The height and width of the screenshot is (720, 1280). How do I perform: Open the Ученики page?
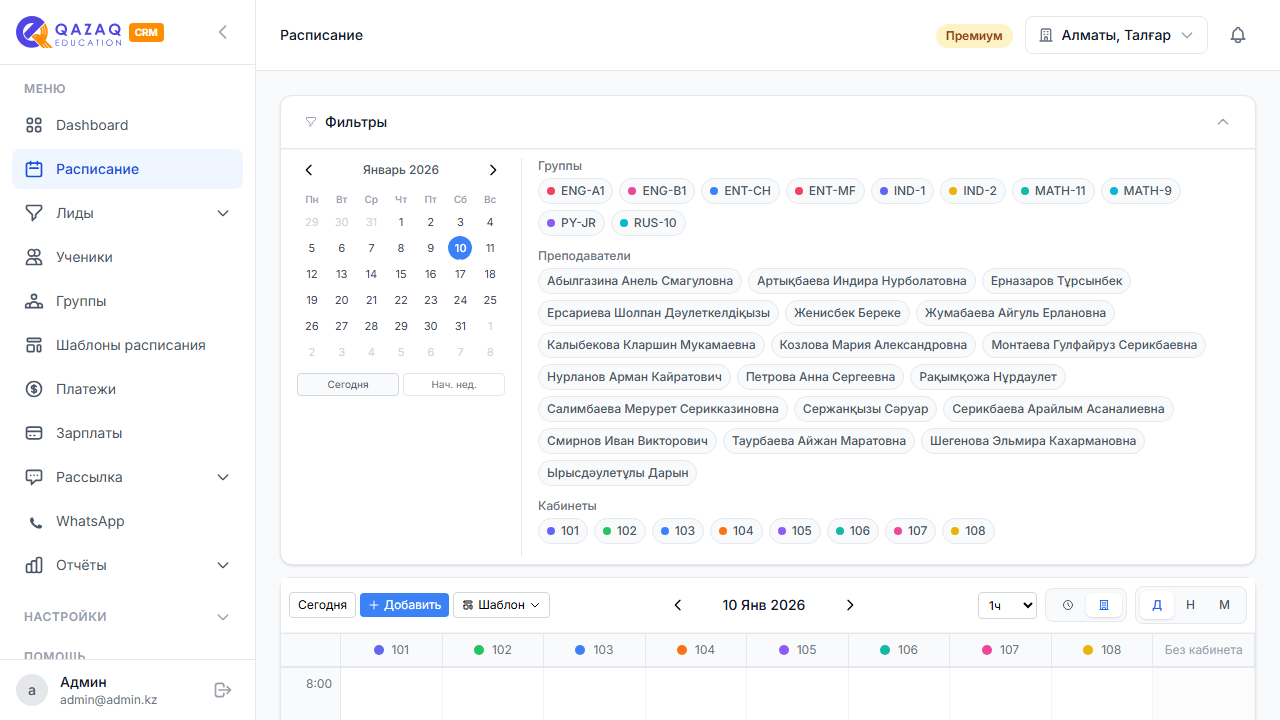(x=127, y=257)
